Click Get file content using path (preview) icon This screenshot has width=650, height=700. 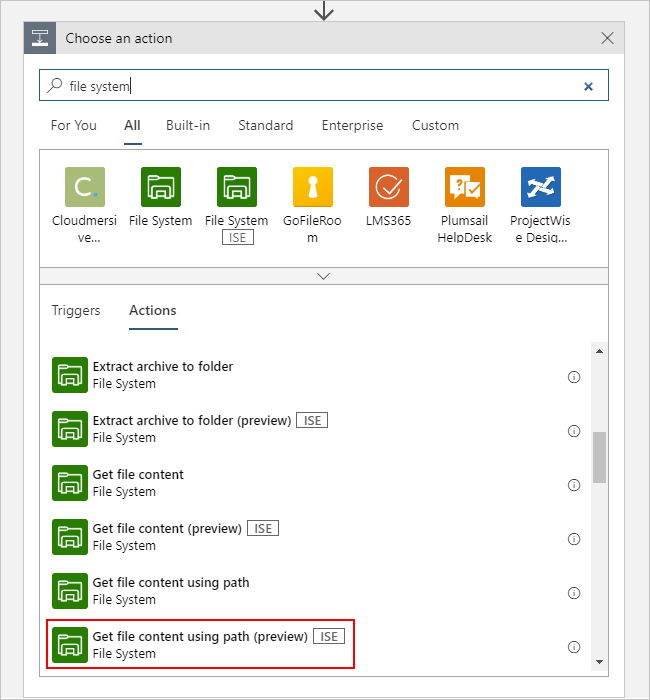pos(70,645)
